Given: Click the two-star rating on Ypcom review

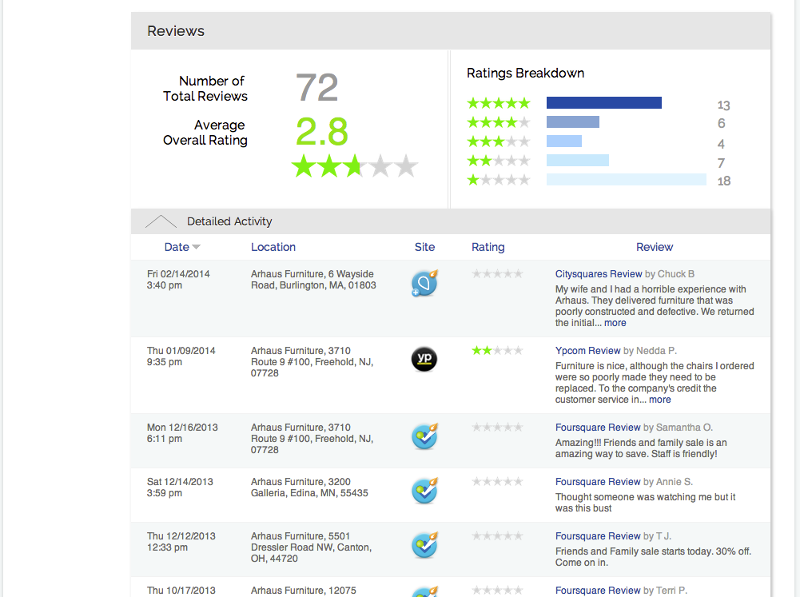Looking at the screenshot, I should pyautogui.click(x=497, y=351).
